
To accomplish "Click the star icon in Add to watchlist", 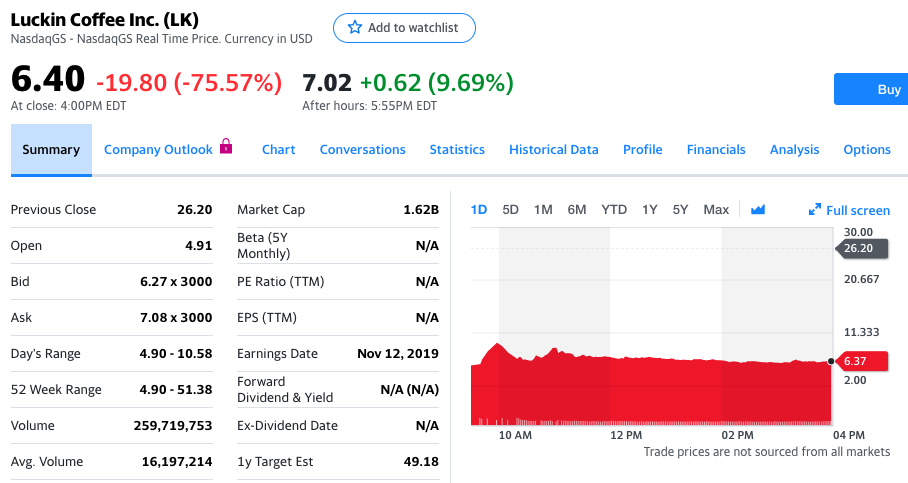I will pos(354,27).
